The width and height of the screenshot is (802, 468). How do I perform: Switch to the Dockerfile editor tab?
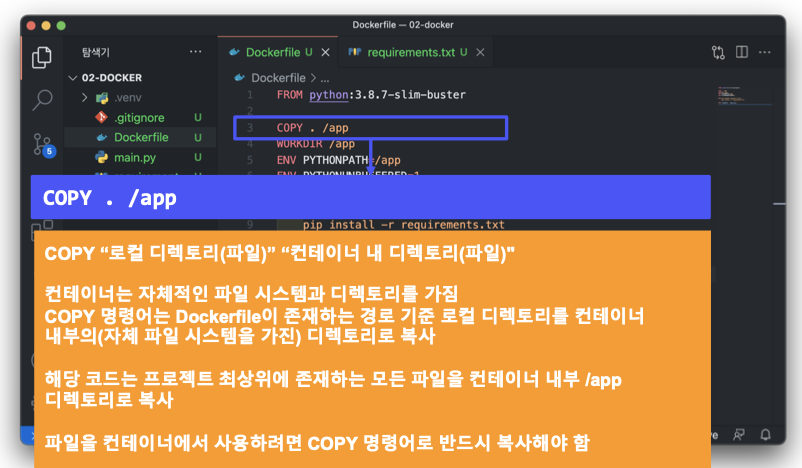(273, 52)
